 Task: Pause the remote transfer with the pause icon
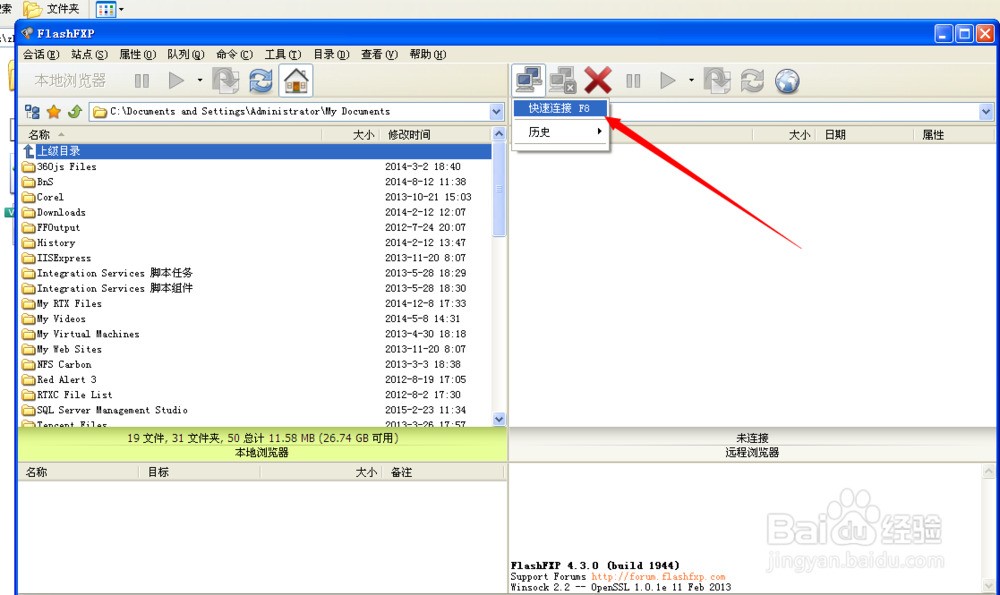coord(633,81)
